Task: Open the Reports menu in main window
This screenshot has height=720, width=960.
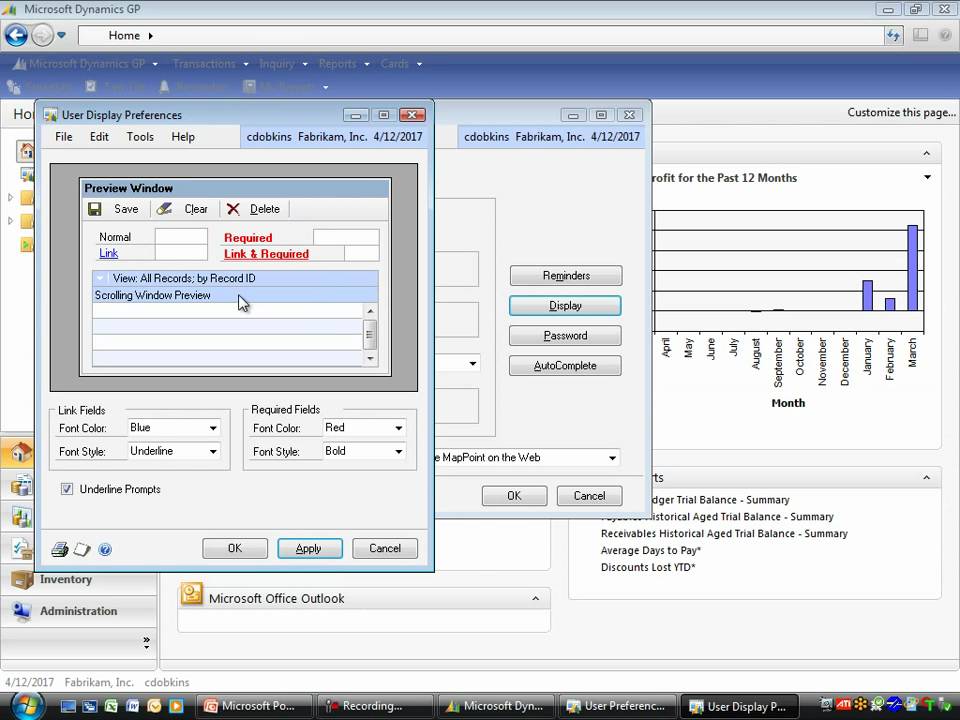Action: coord(343,64)
